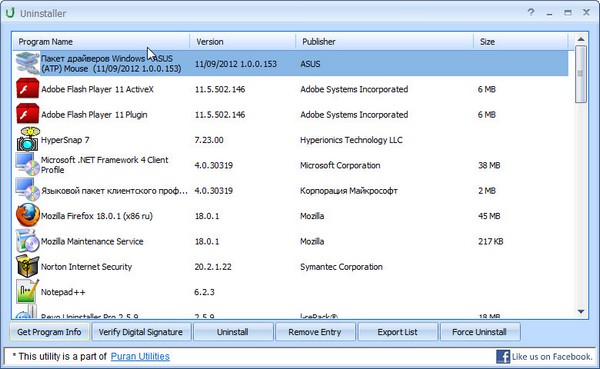Click the Uninstaller app logo in title bar
Screen dimensions: 600x369
[10, 13]
